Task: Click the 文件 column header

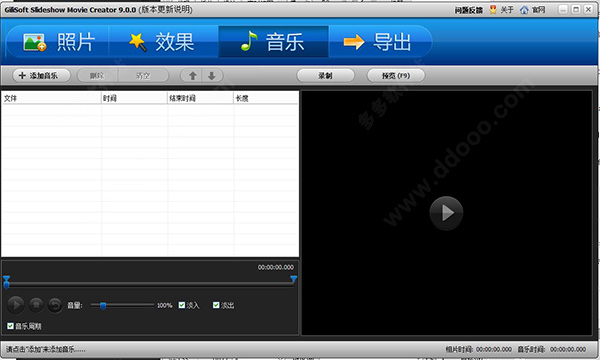Action: pyautogui.click(x=51, y=98)
